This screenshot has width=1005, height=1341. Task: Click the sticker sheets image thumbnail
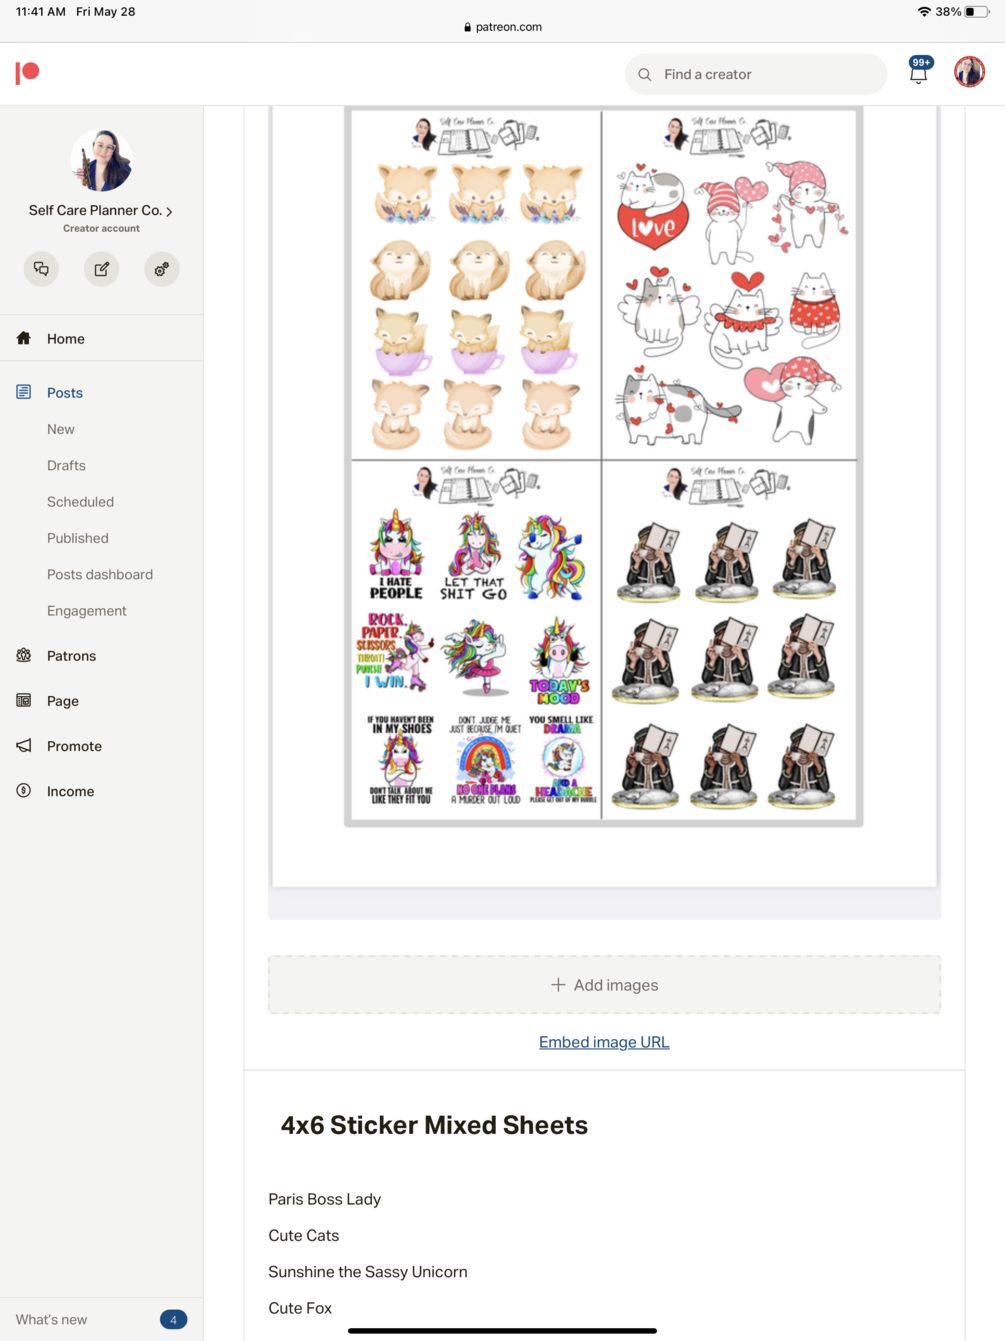point(604,466)
